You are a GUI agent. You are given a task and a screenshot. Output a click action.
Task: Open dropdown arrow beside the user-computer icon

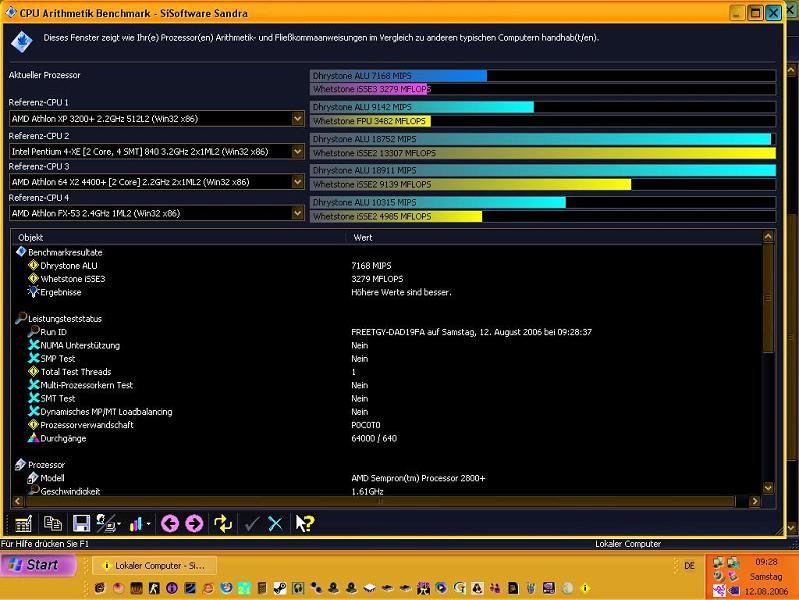119,524
